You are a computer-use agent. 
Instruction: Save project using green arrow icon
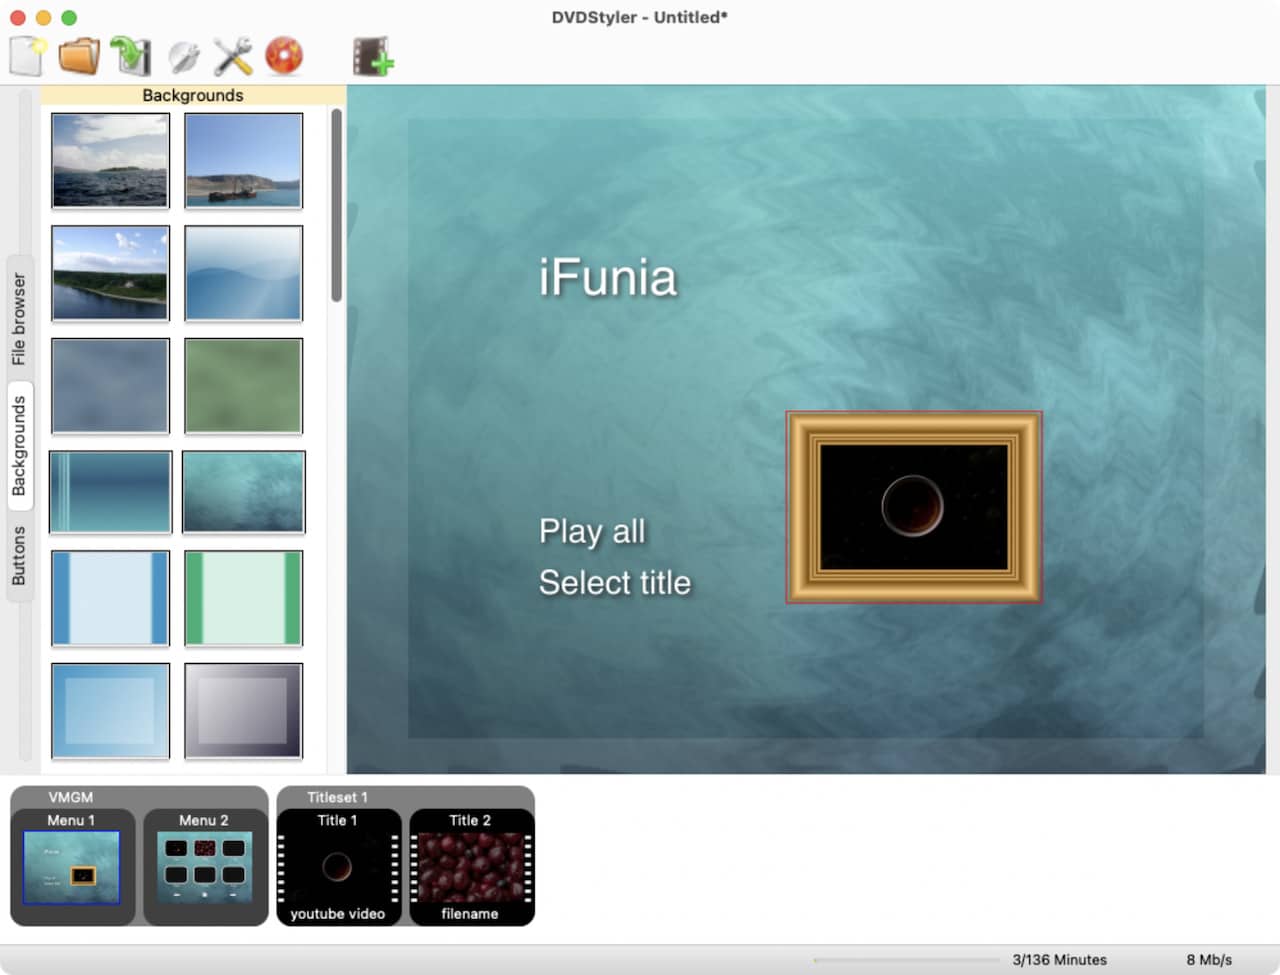click(131, 56)
